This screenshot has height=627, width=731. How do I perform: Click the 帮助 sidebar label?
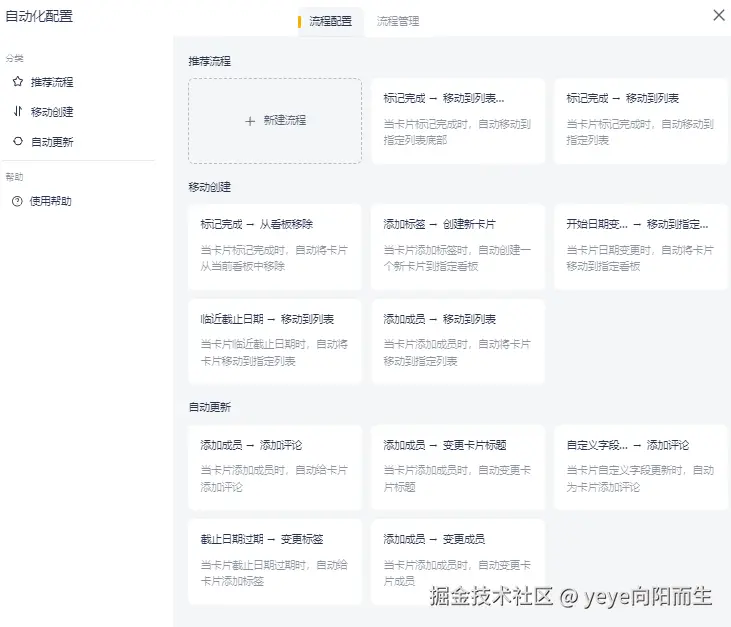(x=14, y=177)
